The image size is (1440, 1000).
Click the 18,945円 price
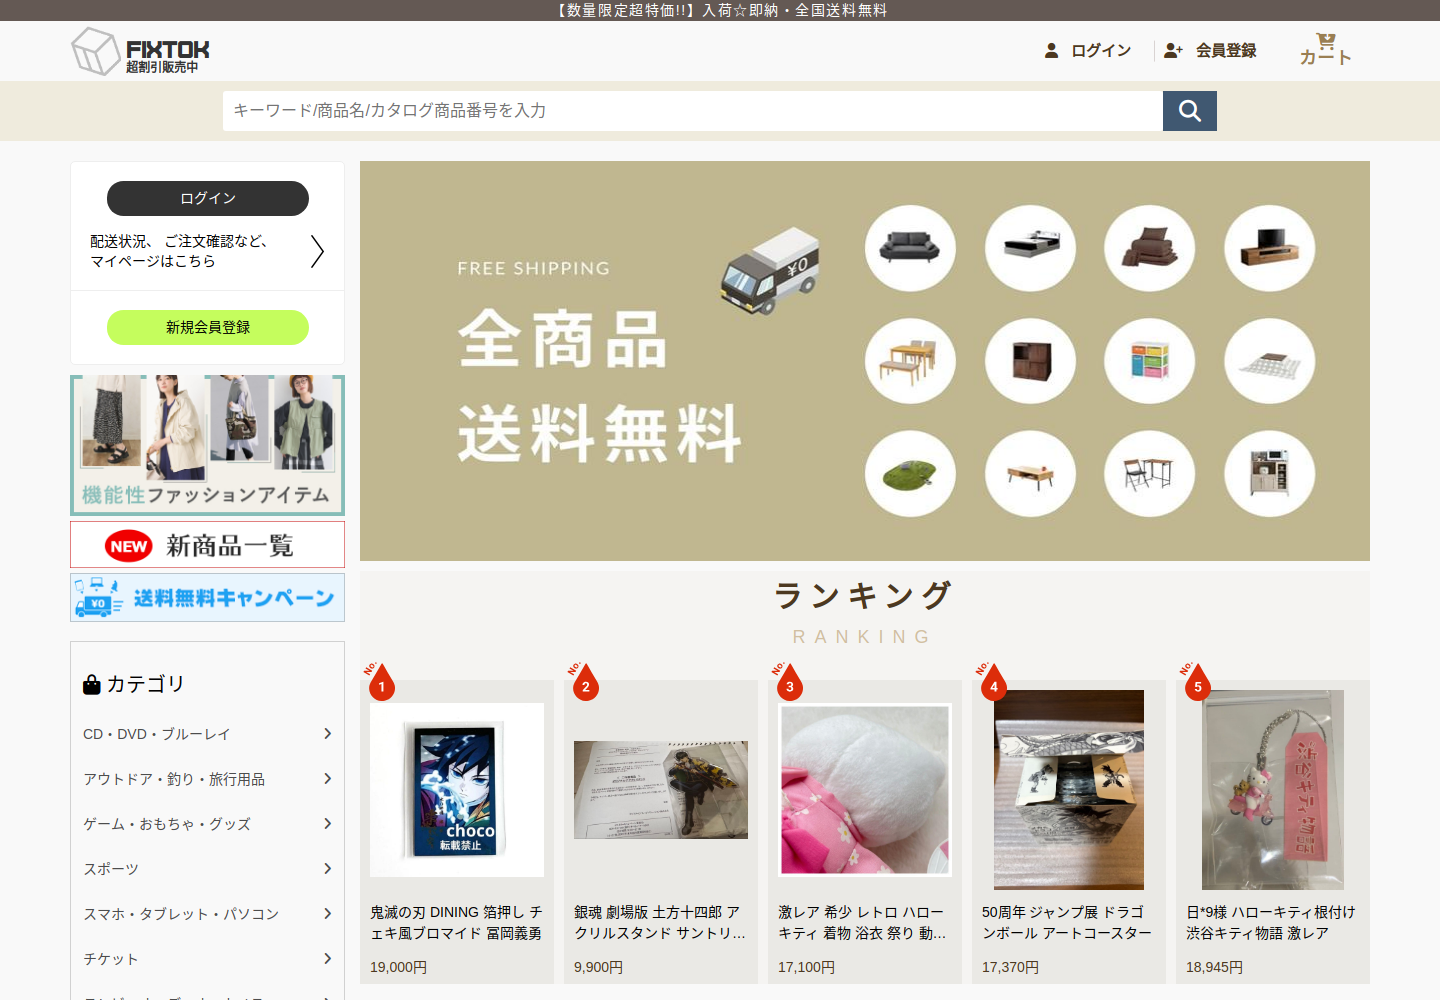point(1215,967)
